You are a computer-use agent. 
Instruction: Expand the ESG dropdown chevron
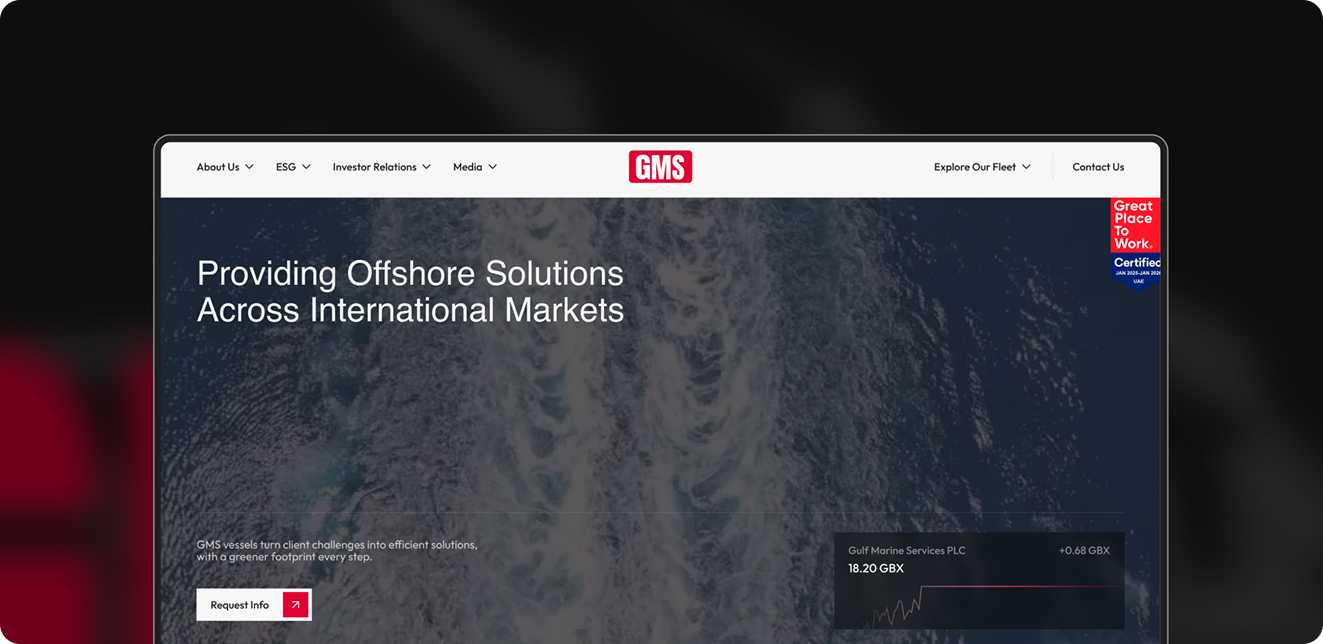pyautogui.click(x=306, y=167)
